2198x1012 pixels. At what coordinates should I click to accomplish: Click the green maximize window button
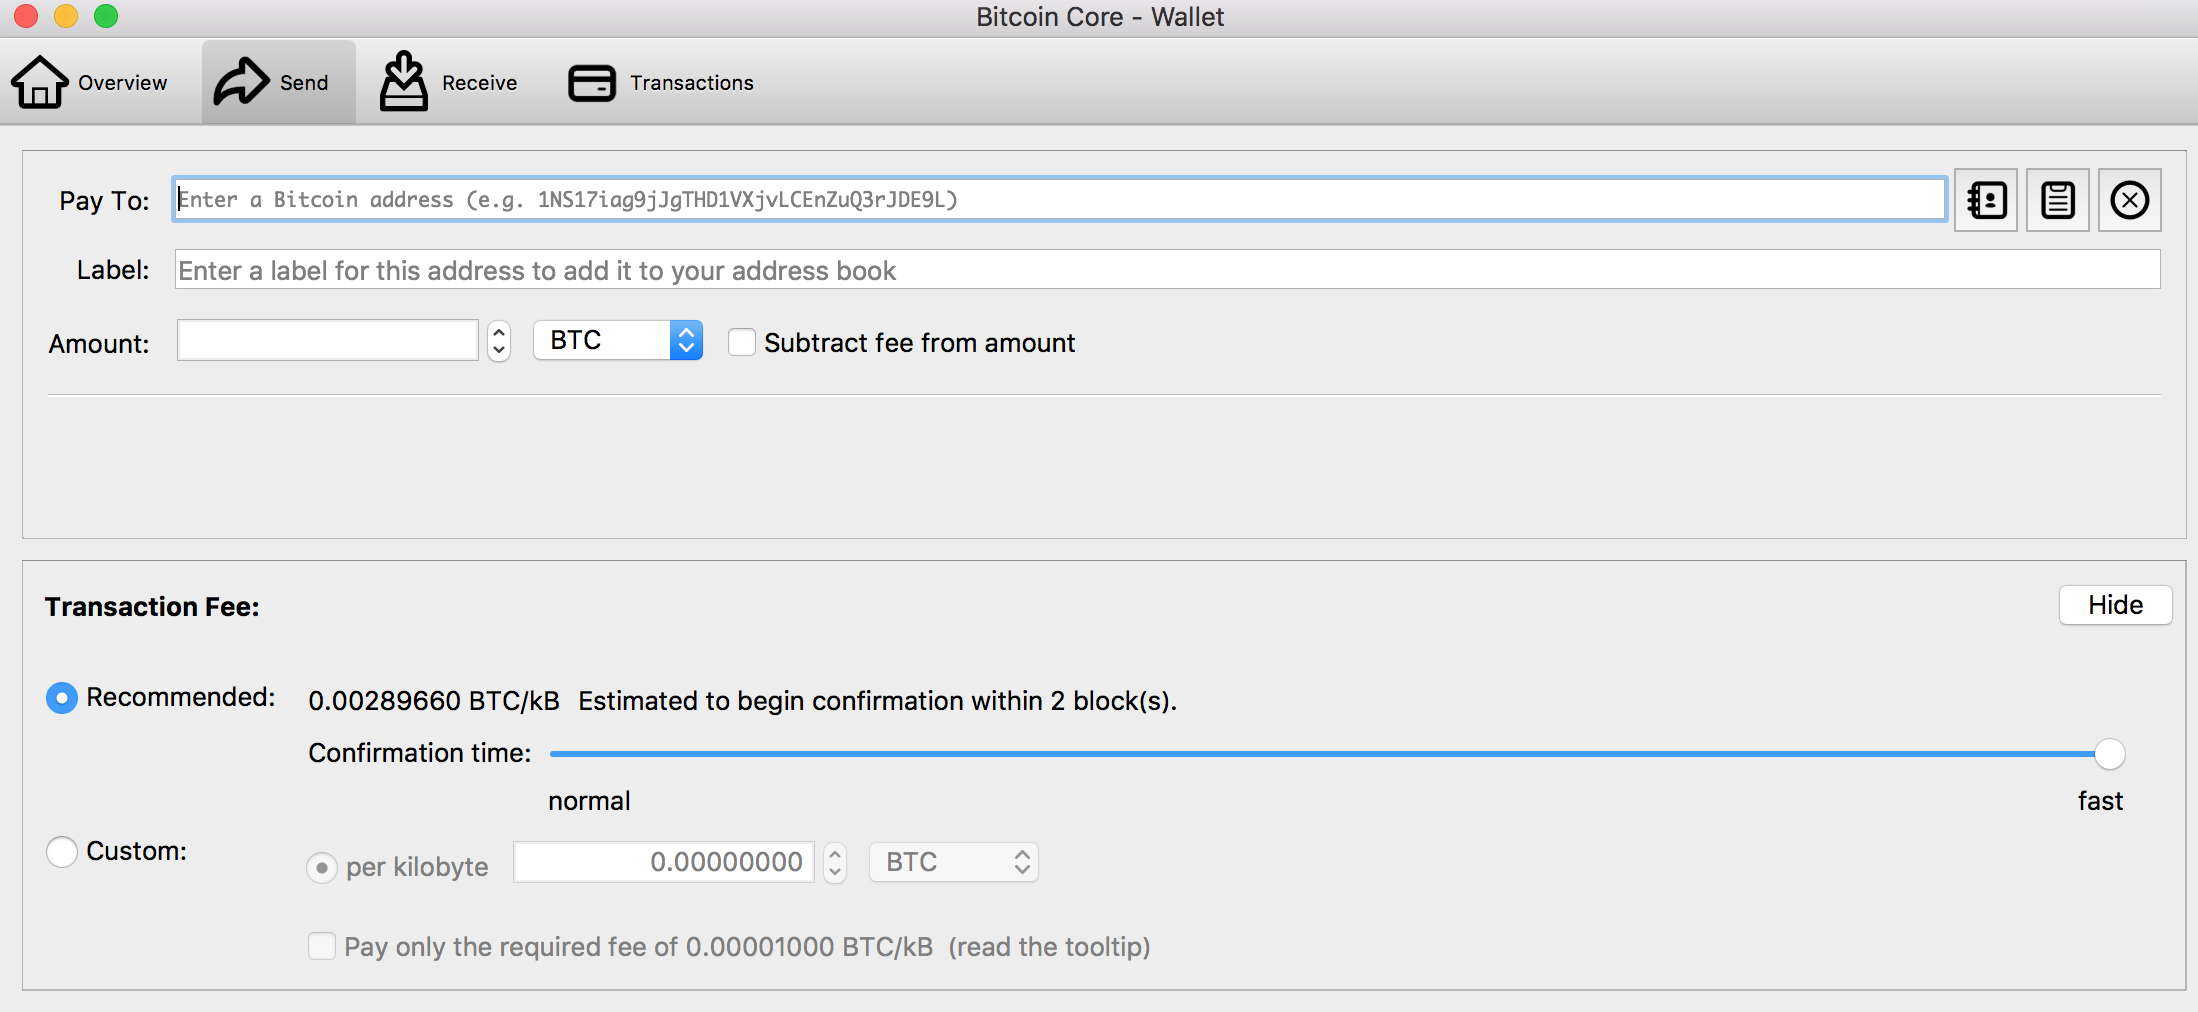point(106,16)
